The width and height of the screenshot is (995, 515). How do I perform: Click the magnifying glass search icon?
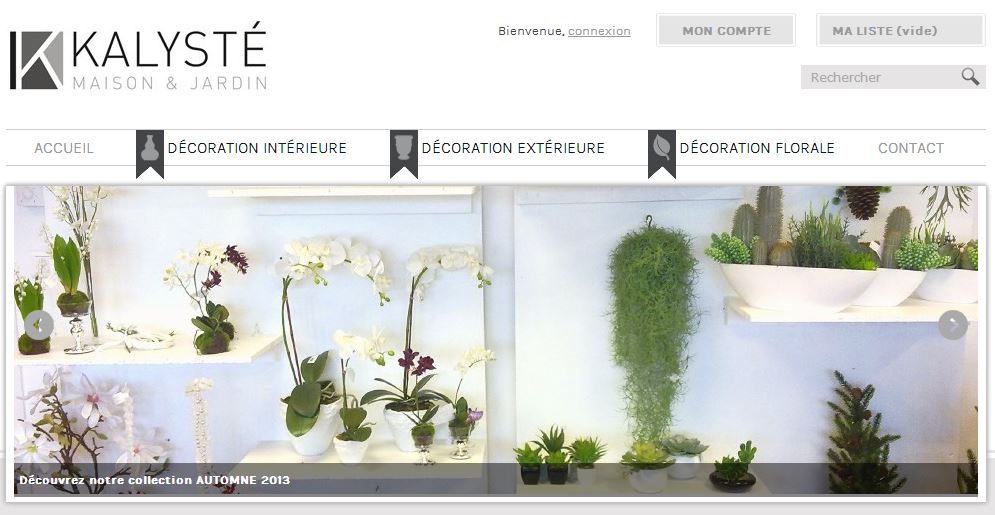tap(970, 77)
